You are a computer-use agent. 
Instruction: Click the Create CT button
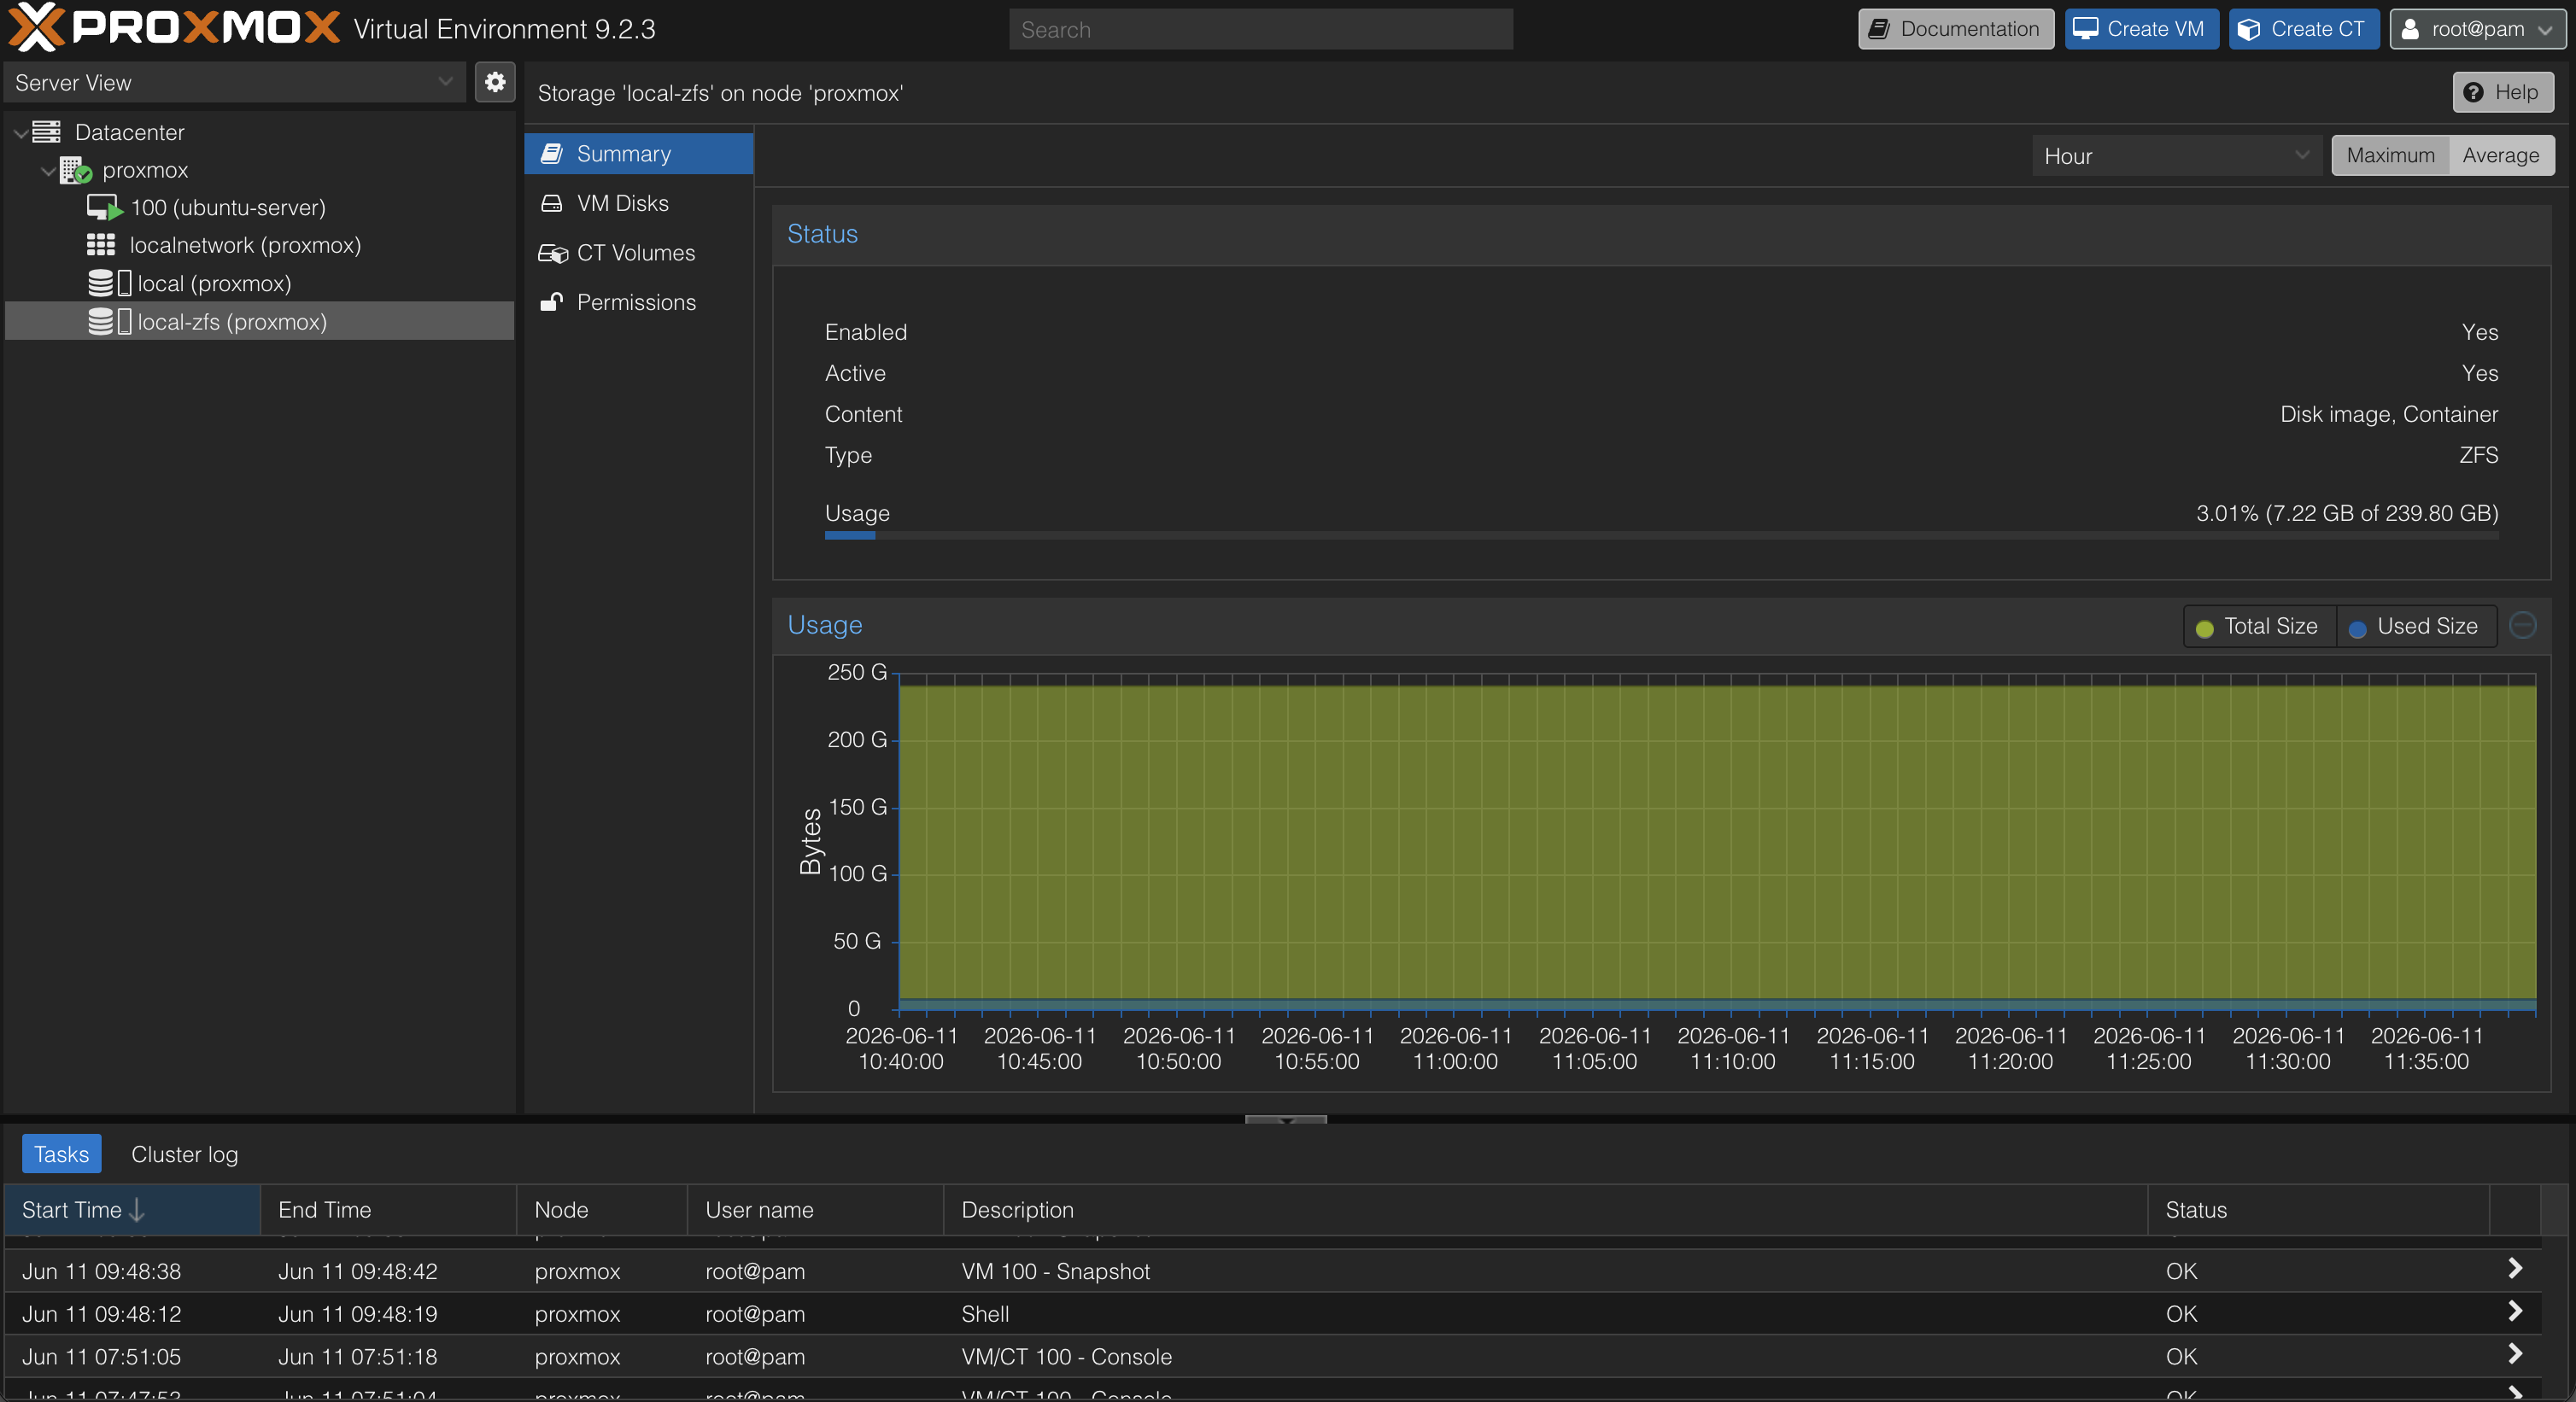coord(2304,29)
